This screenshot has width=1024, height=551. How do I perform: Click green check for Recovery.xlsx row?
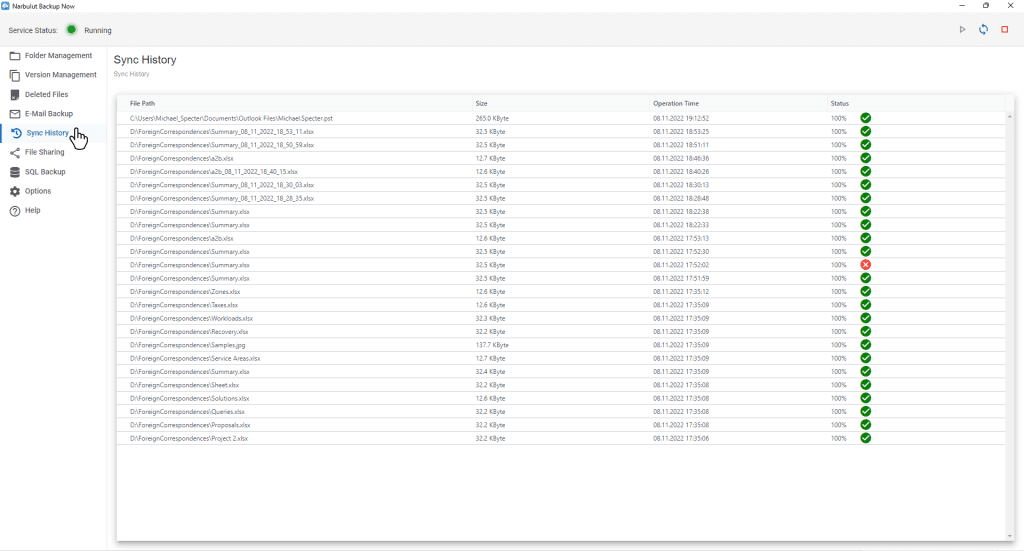(x=865, y=332)
